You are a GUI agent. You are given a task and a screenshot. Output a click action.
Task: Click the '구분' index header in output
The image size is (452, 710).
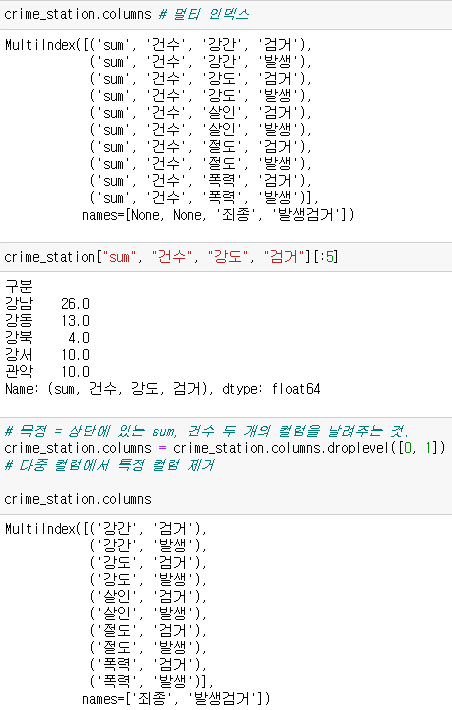[x=19, y=286]
